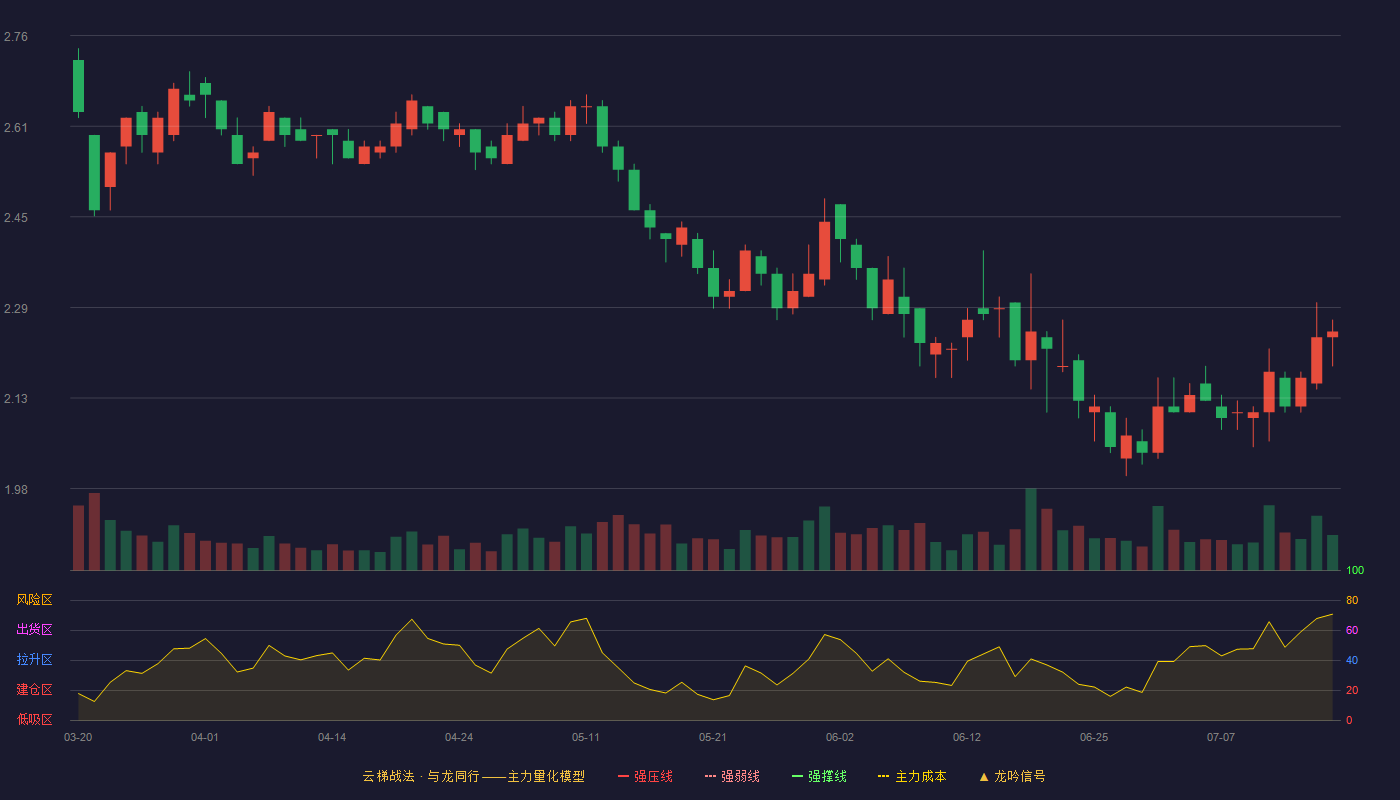Click the red dash icon beside 强压线
The image size is (1400, 800).
pos(623,776)
